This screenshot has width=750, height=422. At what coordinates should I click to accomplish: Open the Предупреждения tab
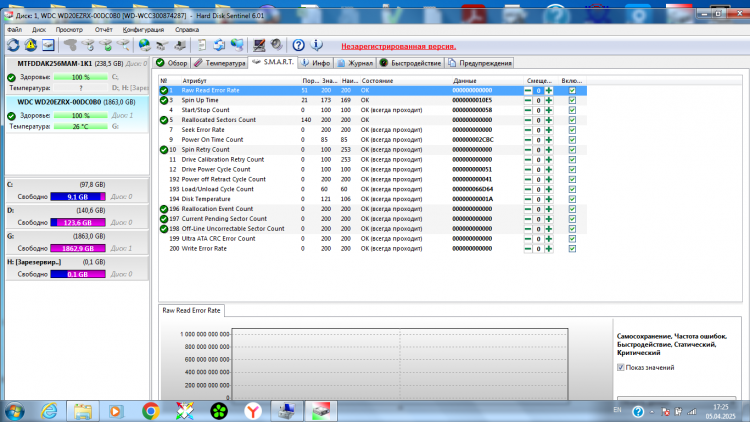coord(480,63)
